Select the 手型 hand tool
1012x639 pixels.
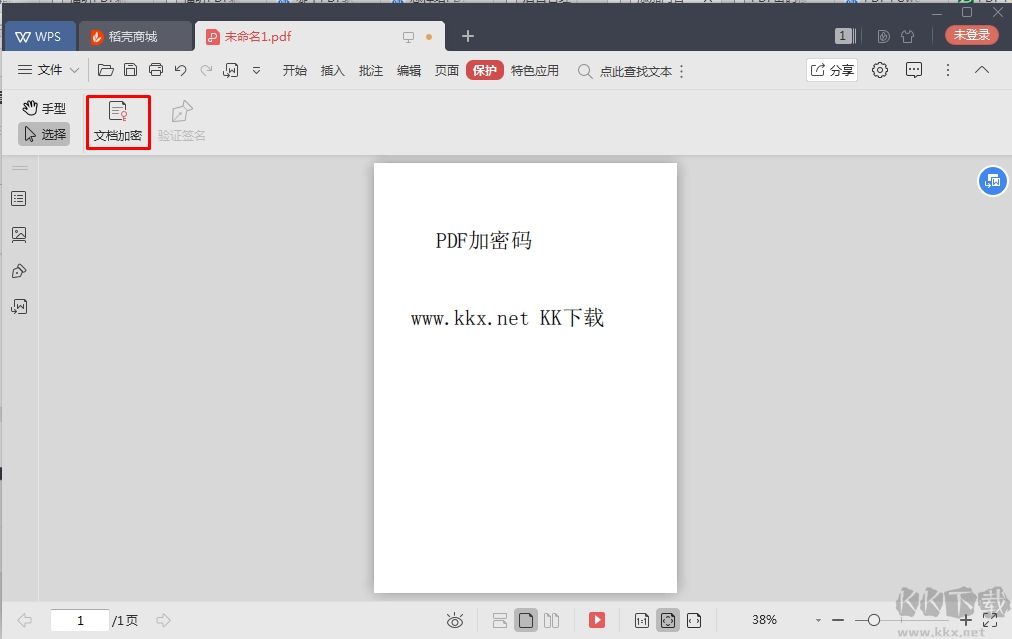[44, 108]
